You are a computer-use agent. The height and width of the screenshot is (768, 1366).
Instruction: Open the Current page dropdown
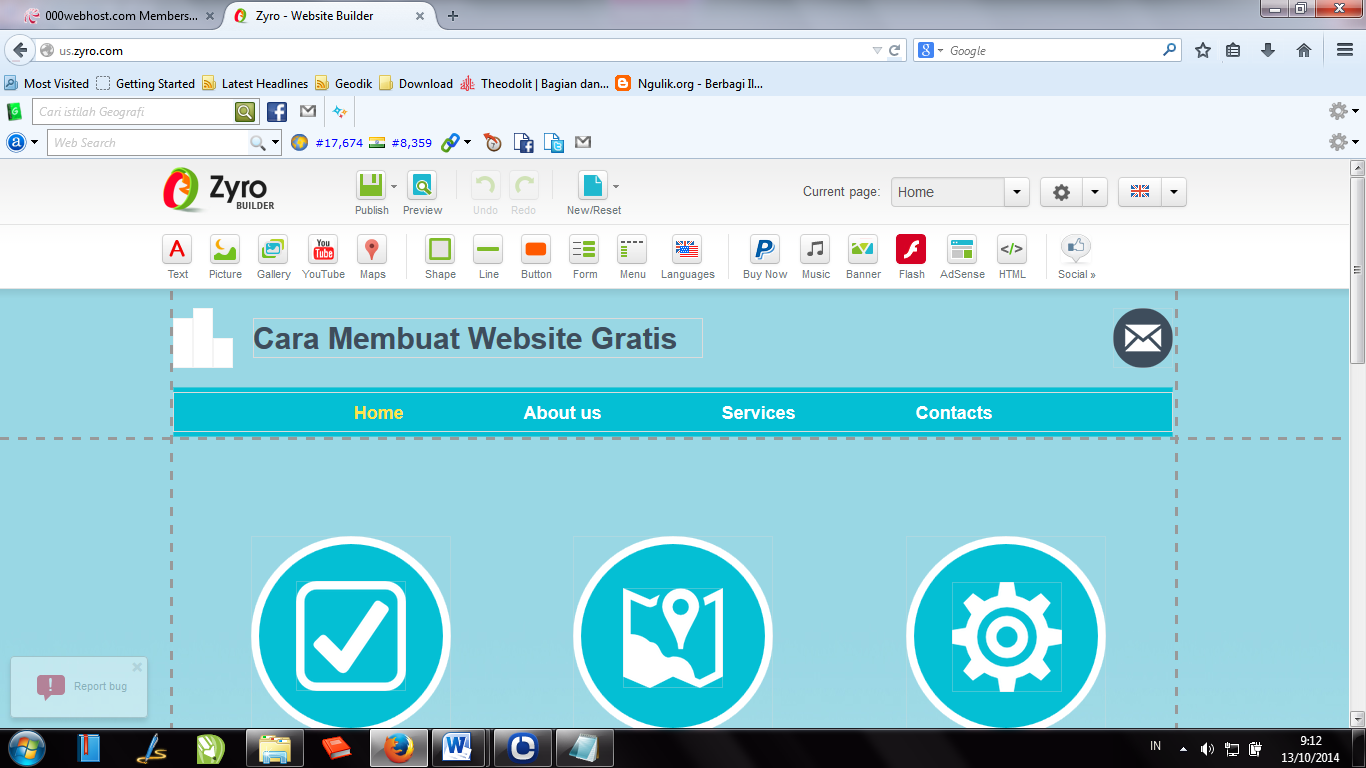[x=1017, y=191]
